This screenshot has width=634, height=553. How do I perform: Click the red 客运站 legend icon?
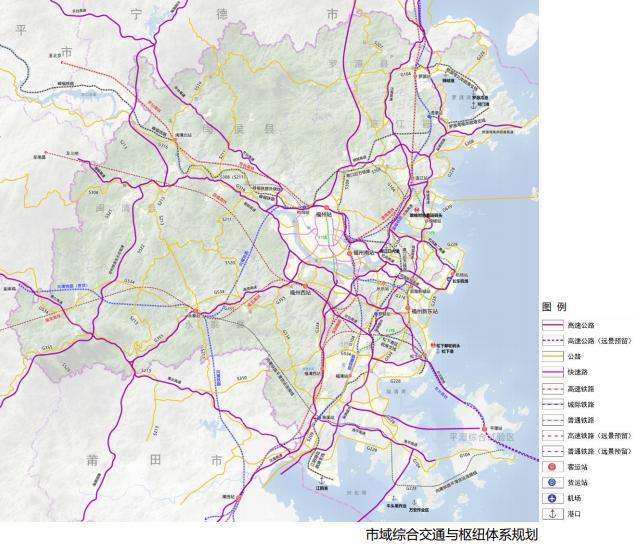tap(552, 467)
